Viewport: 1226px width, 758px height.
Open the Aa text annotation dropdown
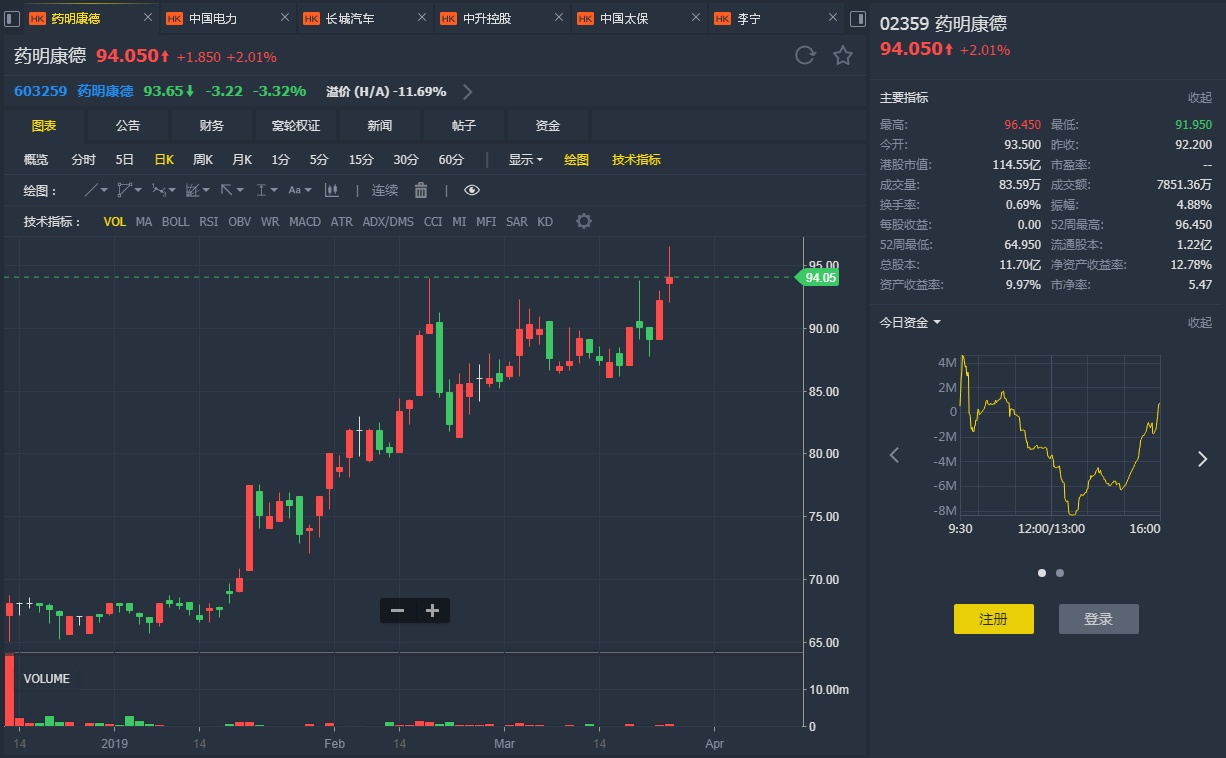pyautogui.click(x=300, y=190)
